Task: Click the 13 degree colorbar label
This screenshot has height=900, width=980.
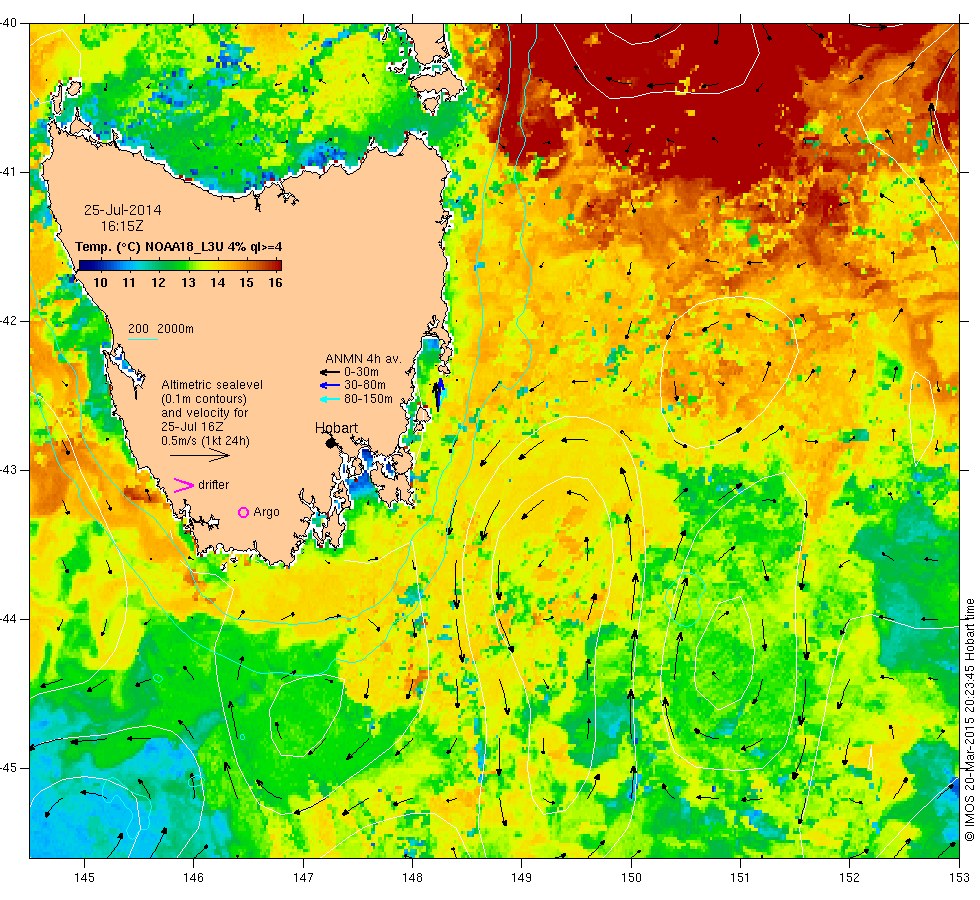Action: [188, 282]
